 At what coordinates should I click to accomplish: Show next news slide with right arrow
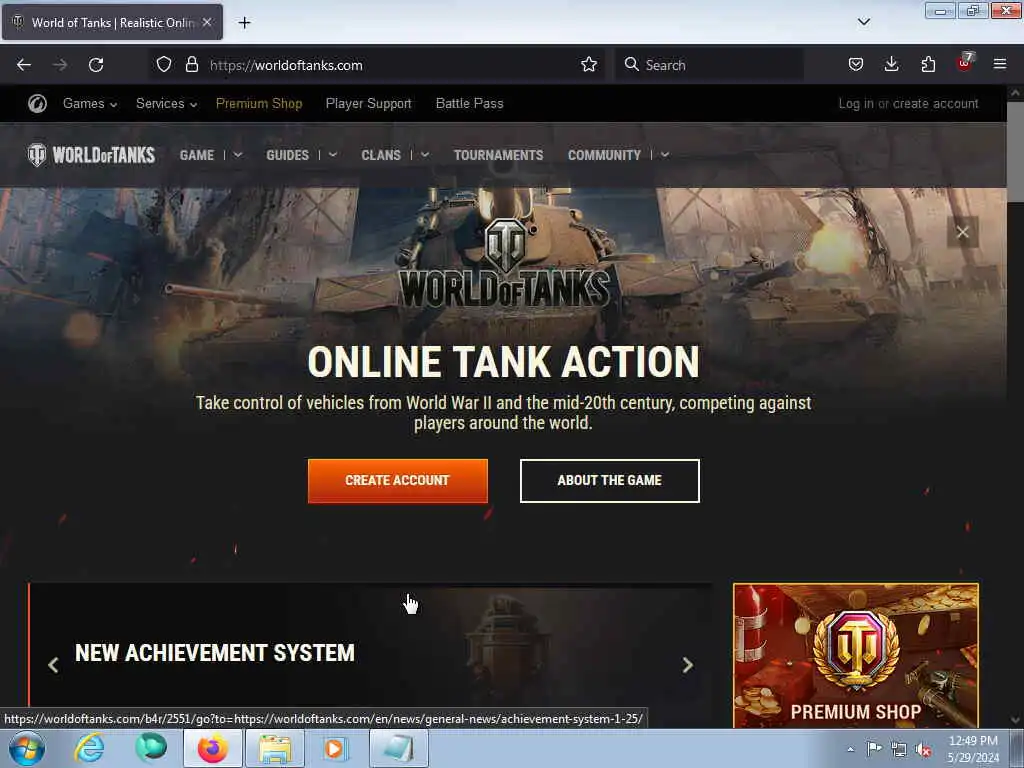click(687, 665)
